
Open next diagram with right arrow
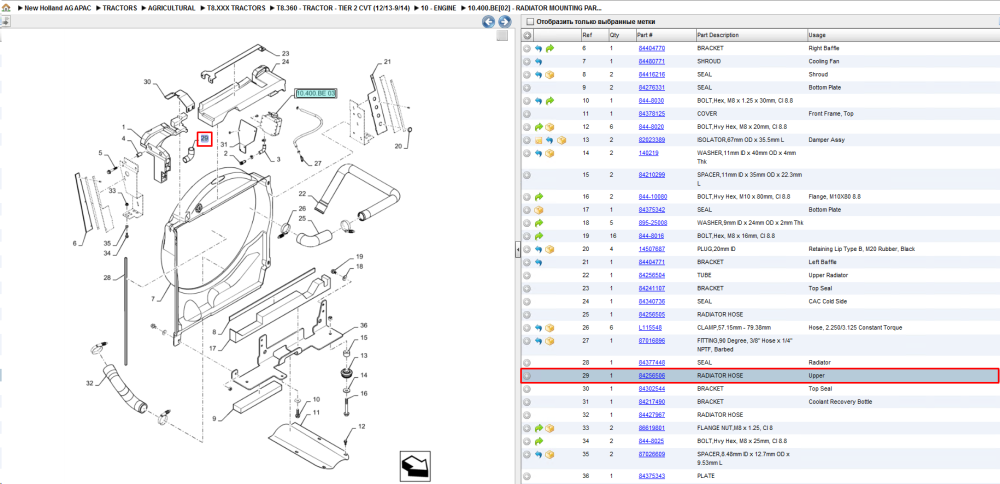coord(504,22)
